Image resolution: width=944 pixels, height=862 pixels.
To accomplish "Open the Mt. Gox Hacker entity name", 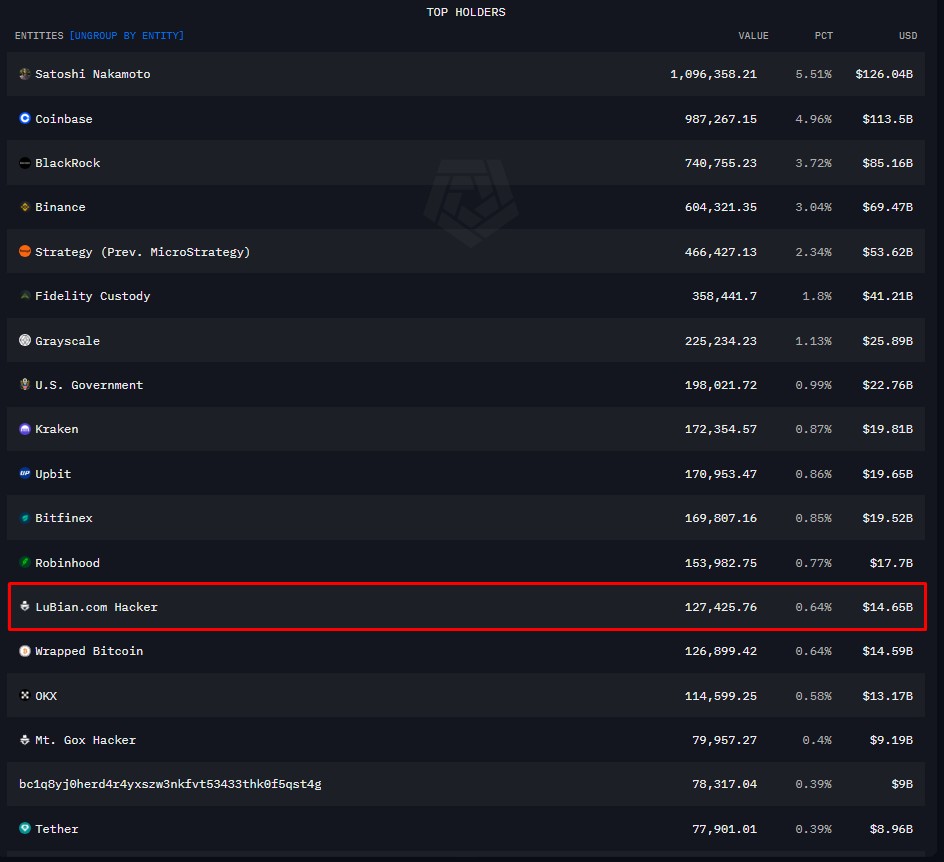I will coord(85,740).
